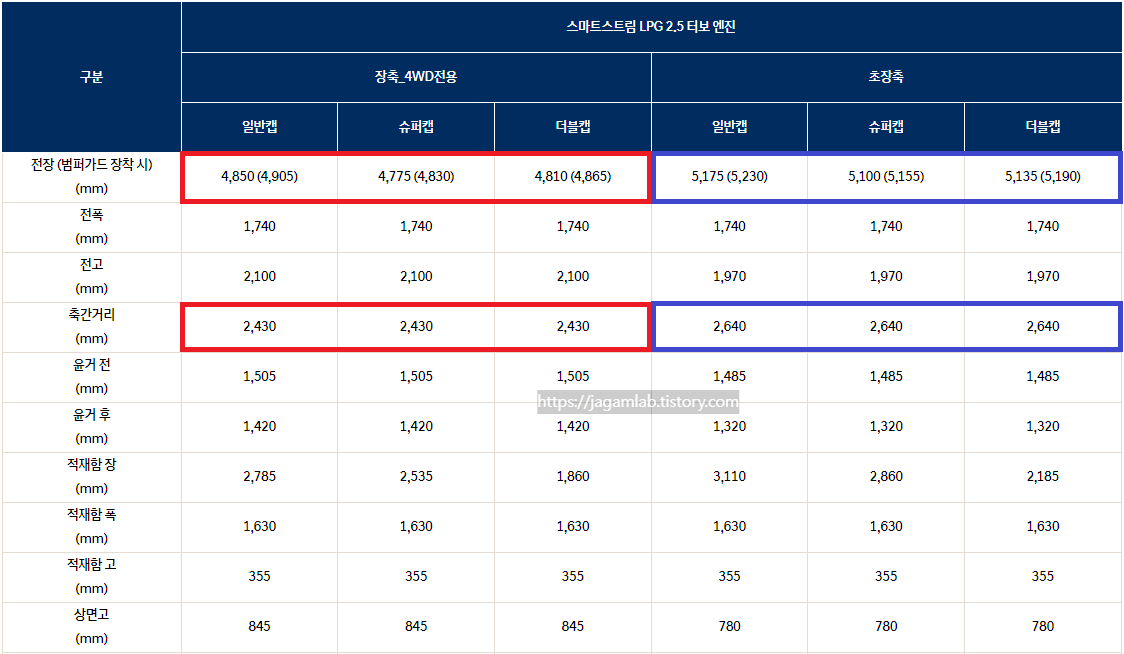Select 축간거리 2,640 under 초장축 더블캡

pyautogui.click(x=1043, y=326)
